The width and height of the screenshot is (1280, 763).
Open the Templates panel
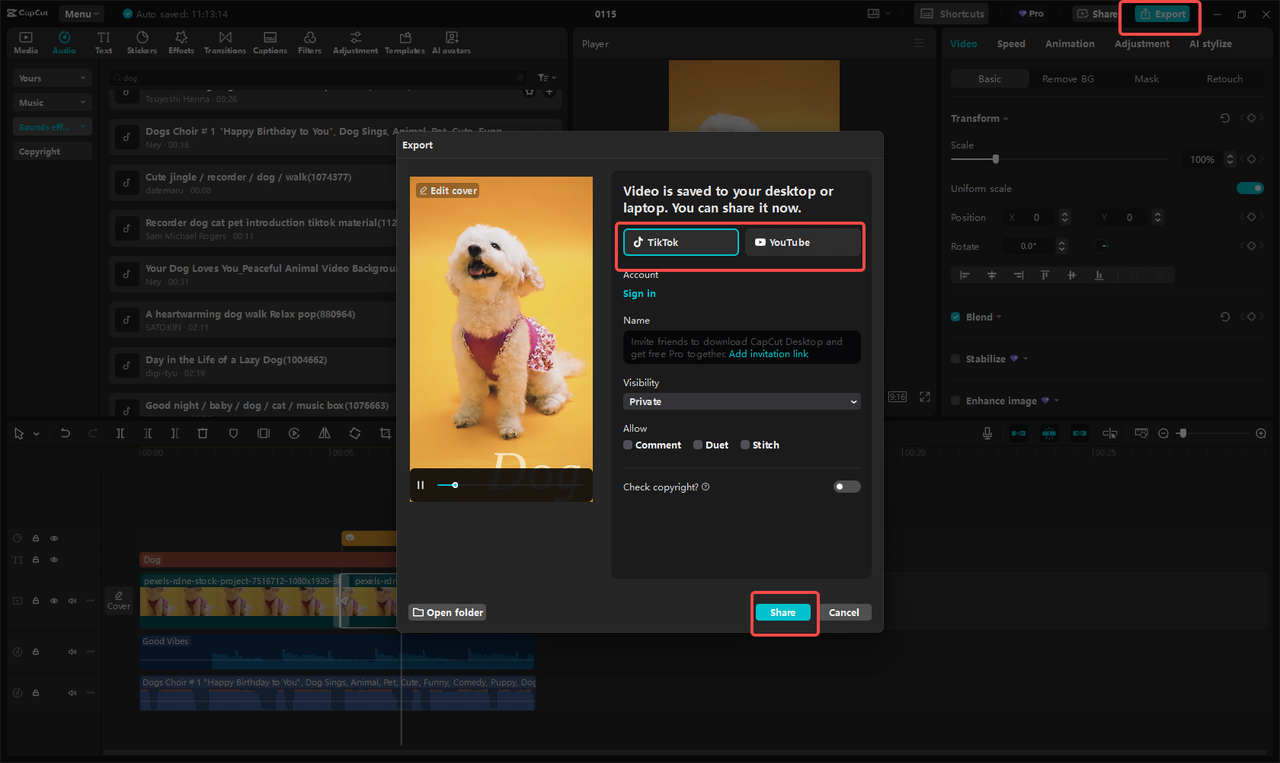[x=404, y=41]
